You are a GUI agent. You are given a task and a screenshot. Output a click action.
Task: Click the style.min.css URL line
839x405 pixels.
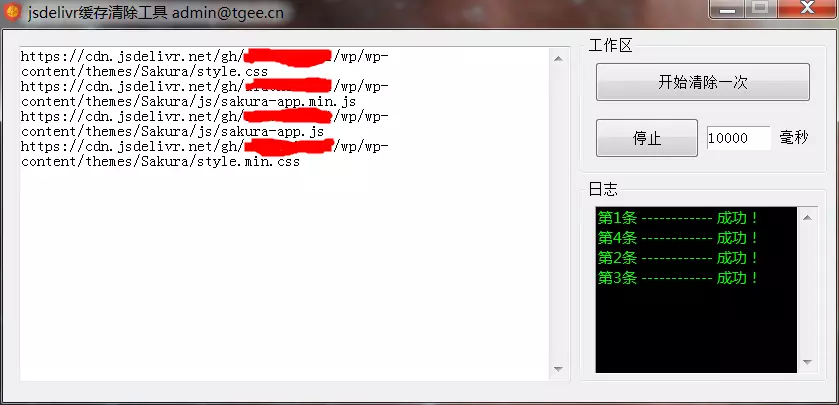point(205,154)
